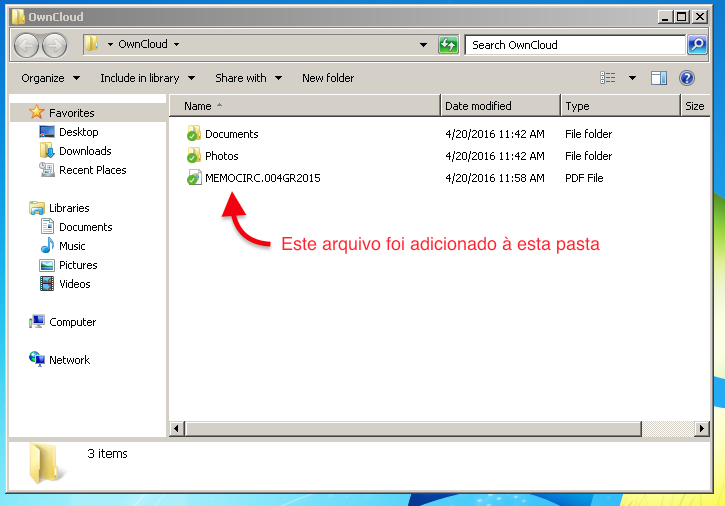This screenshot has height=506, width=725.
Task: Open the Music library
Action: coord(72,246)
